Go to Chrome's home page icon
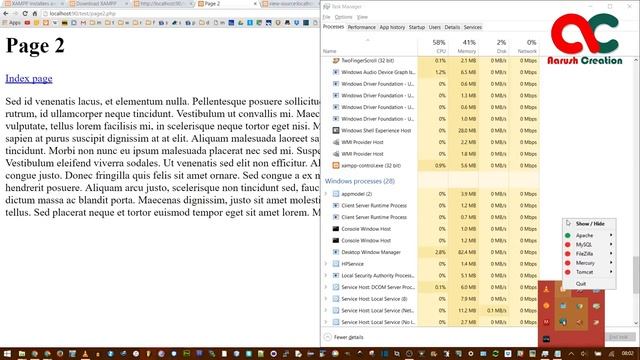The height and width of the screenshot is (360, 640). [35, 13]
